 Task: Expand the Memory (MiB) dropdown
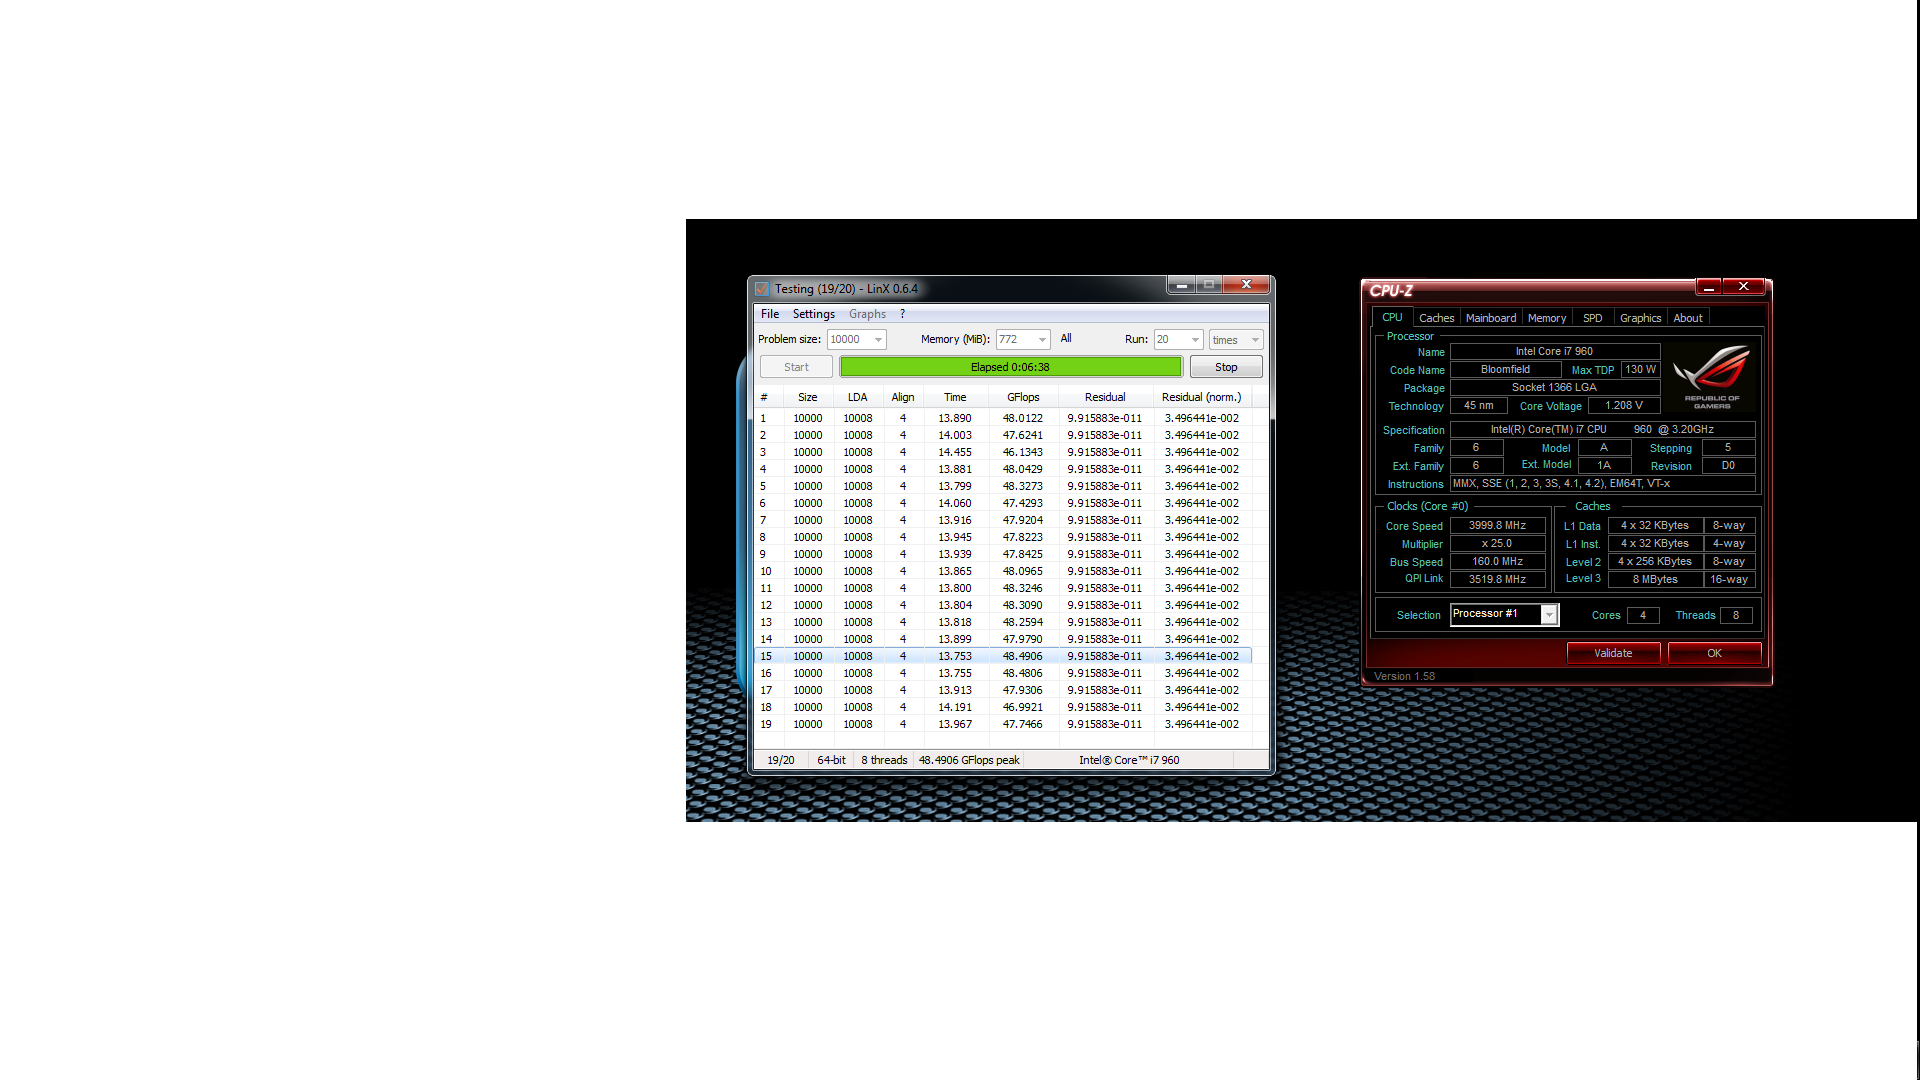[1041, 340]
